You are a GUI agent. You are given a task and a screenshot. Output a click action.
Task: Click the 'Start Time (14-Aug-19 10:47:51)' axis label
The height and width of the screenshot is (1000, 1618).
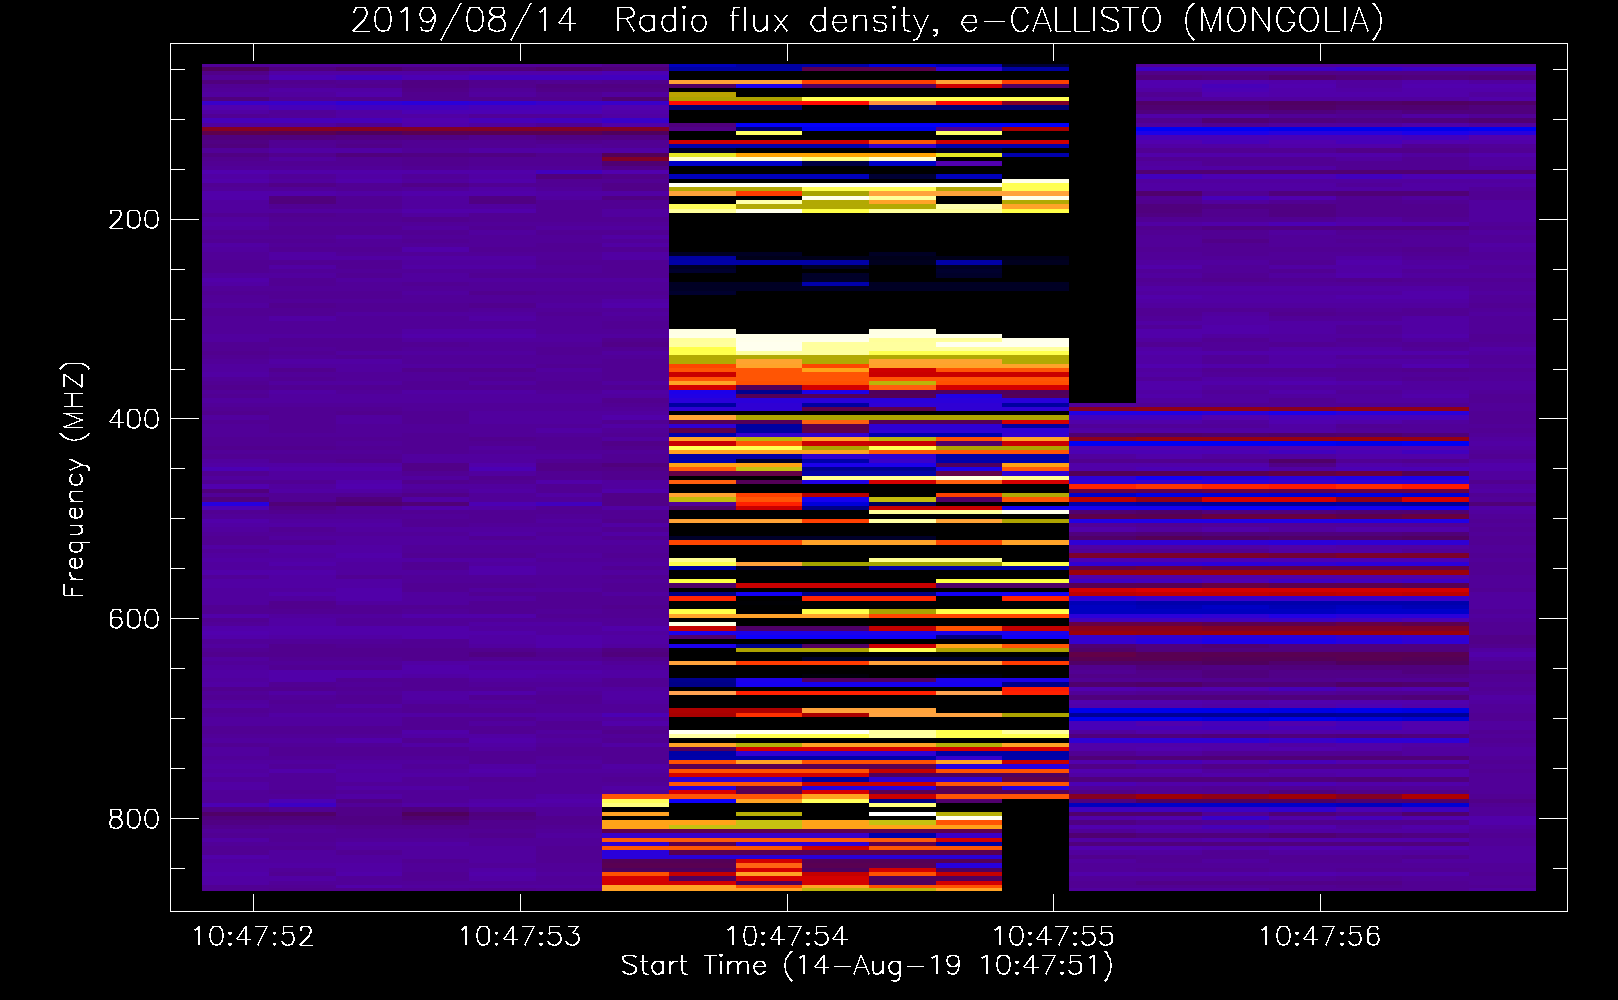867,966
